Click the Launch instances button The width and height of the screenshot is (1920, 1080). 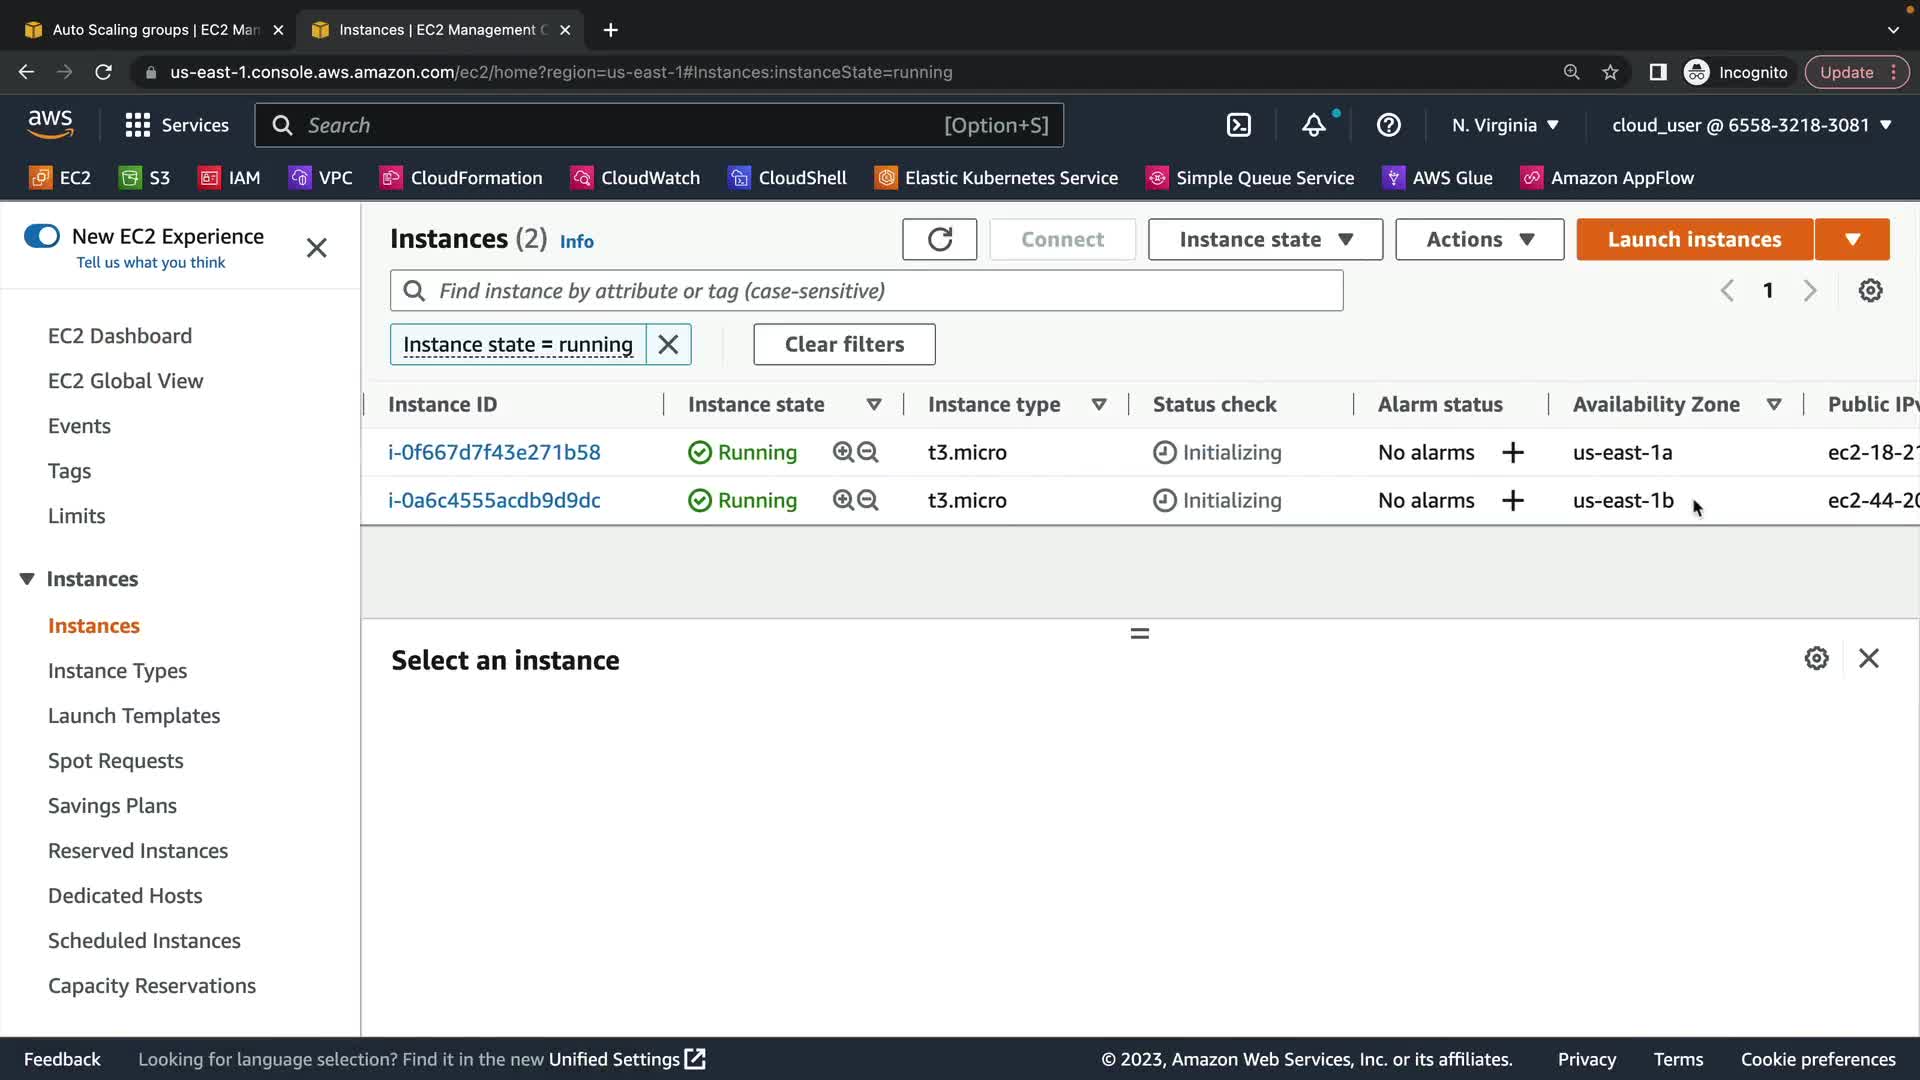tap(1694, 240)
